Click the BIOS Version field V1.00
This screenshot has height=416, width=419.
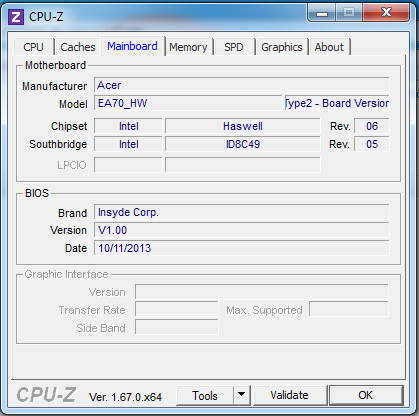[x=242, y=230]
